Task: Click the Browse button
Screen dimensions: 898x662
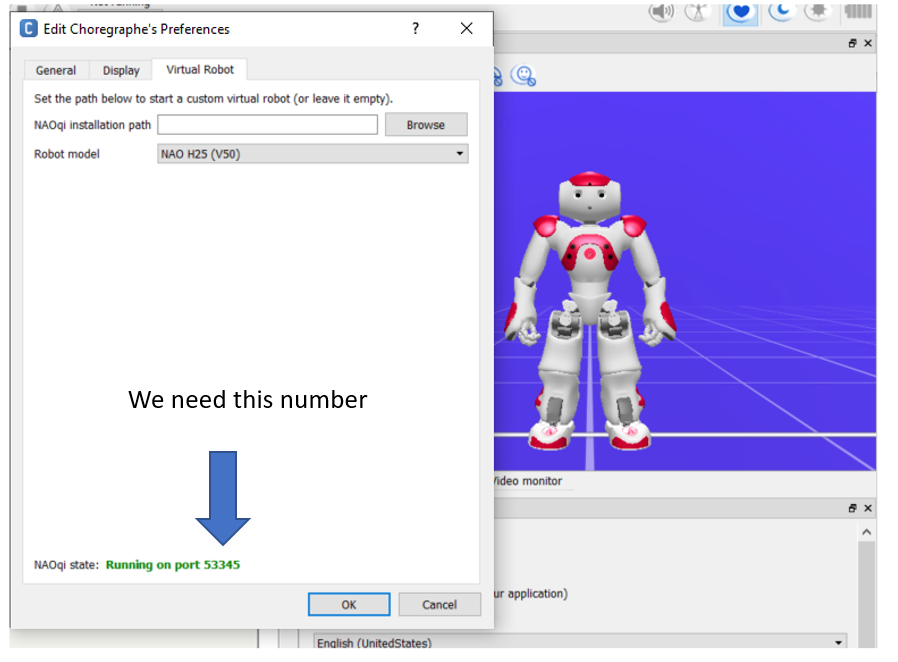Action: coord(426,125)
